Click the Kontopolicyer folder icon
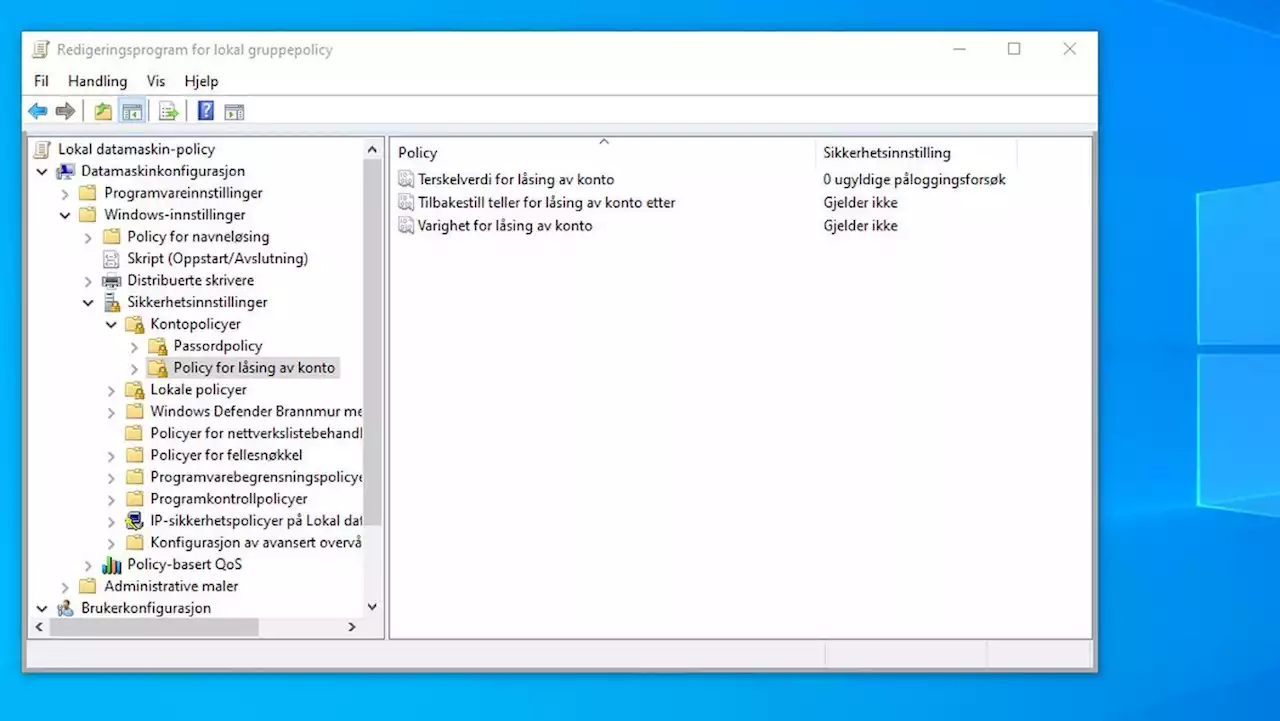The width and height of the screenshot is (1280, 721). 134,324
